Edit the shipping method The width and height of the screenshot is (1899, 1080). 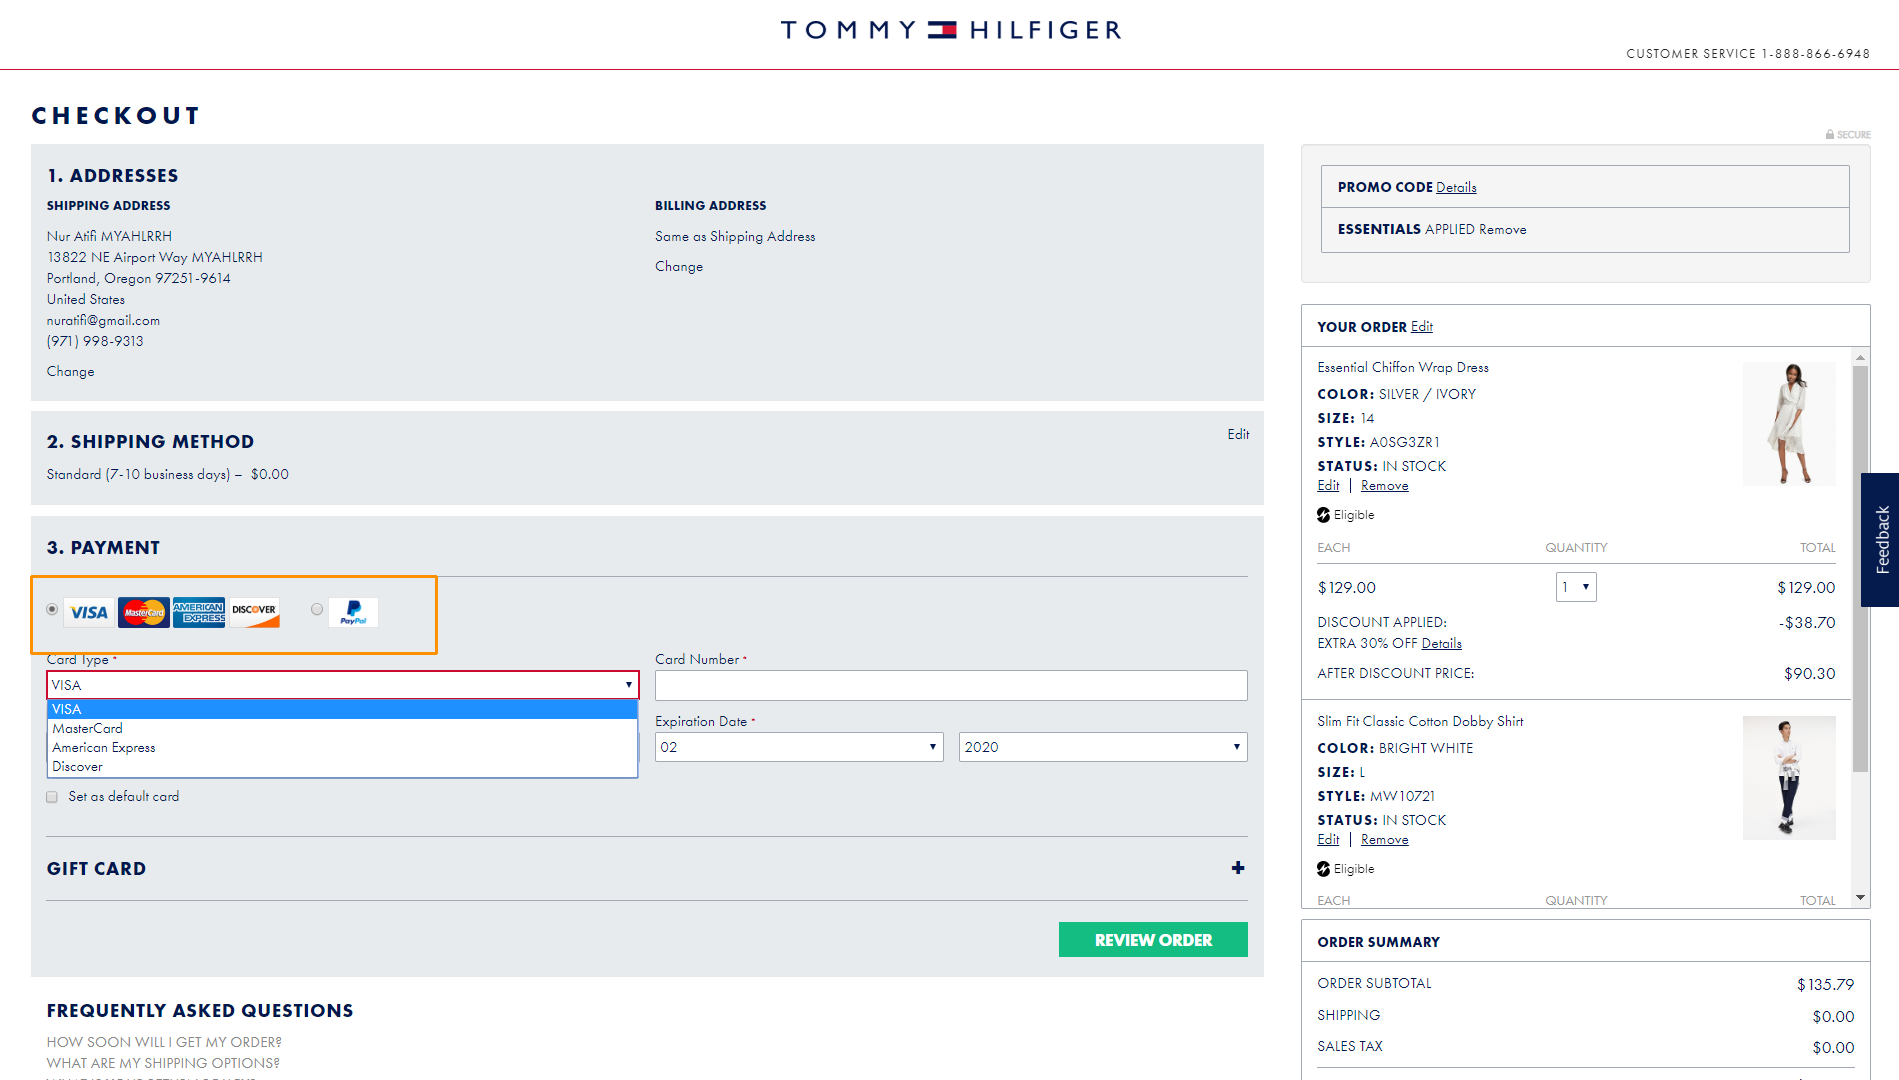pos(1238,434)
